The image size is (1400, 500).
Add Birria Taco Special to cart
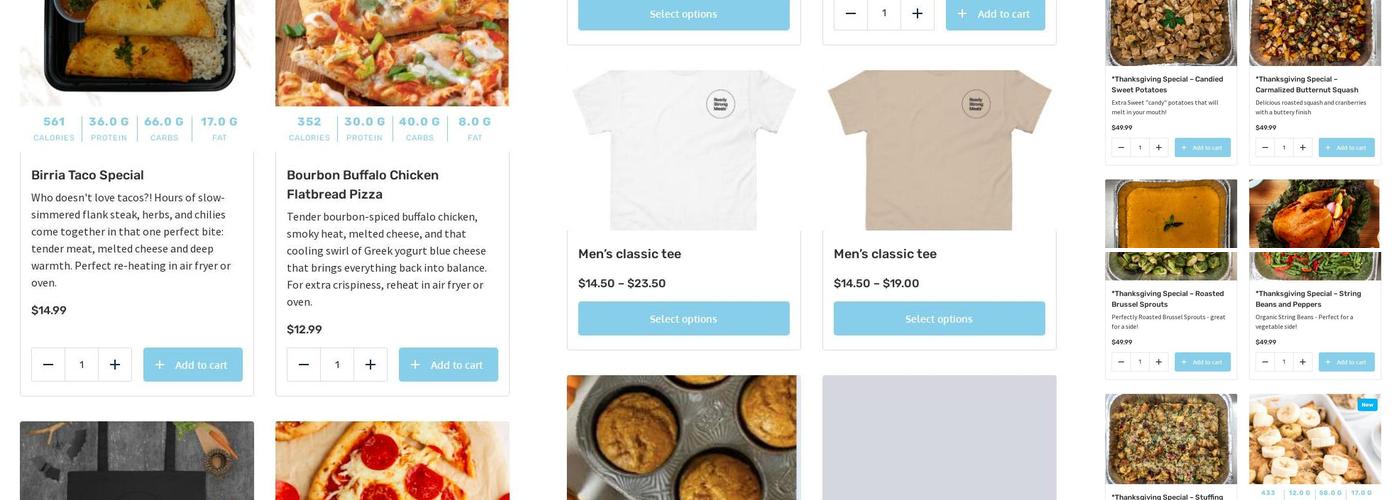193,365
